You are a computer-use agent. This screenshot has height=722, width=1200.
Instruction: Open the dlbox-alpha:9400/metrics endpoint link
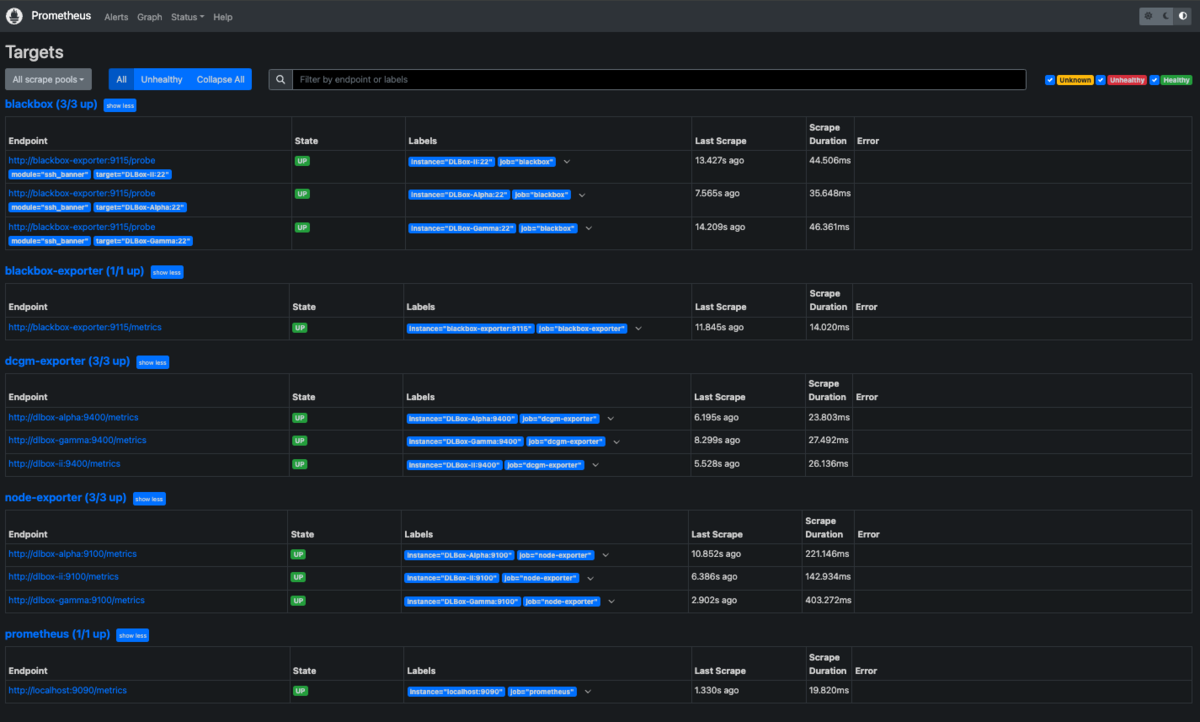[73, 417]
